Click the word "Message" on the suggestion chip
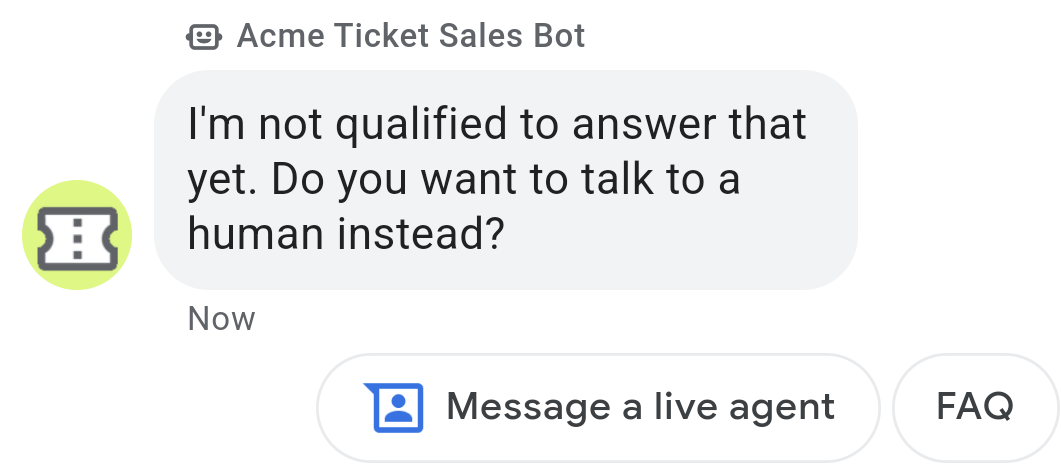The height and width of the screenshot is (466, 1061). [x=528, y=407]
